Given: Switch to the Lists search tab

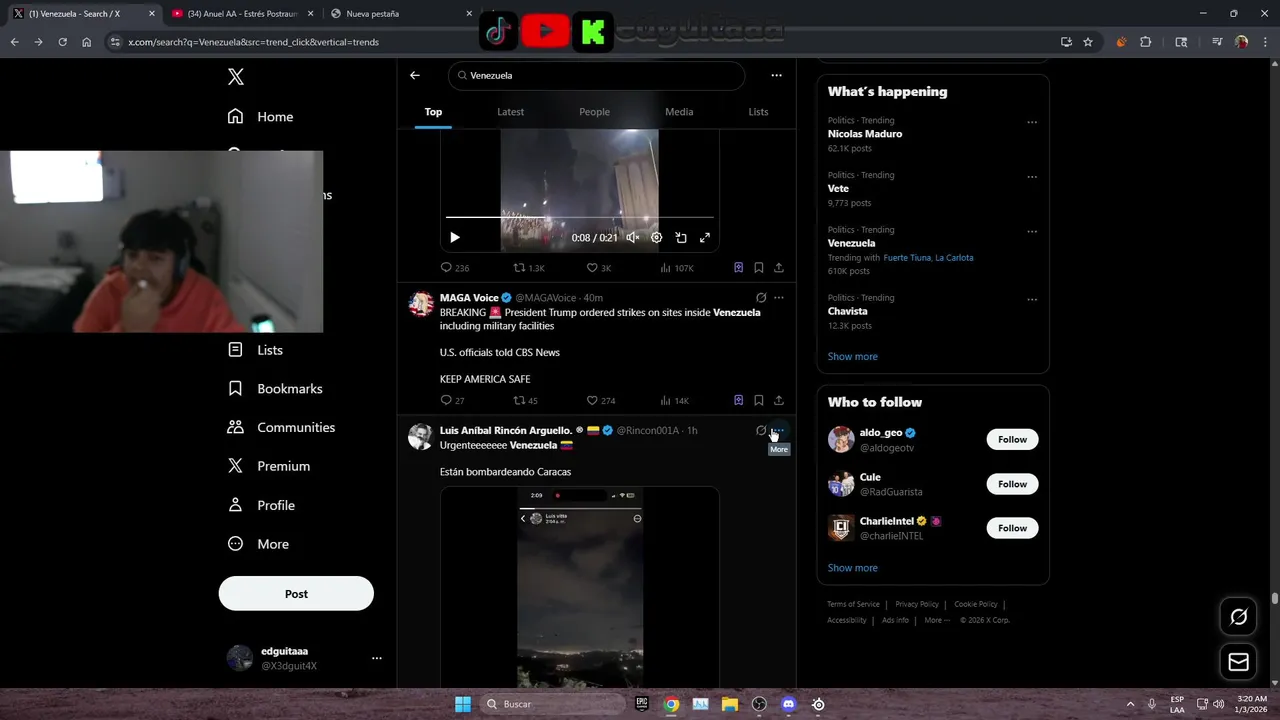Looking at the screenshot, I should coord(758,112).
